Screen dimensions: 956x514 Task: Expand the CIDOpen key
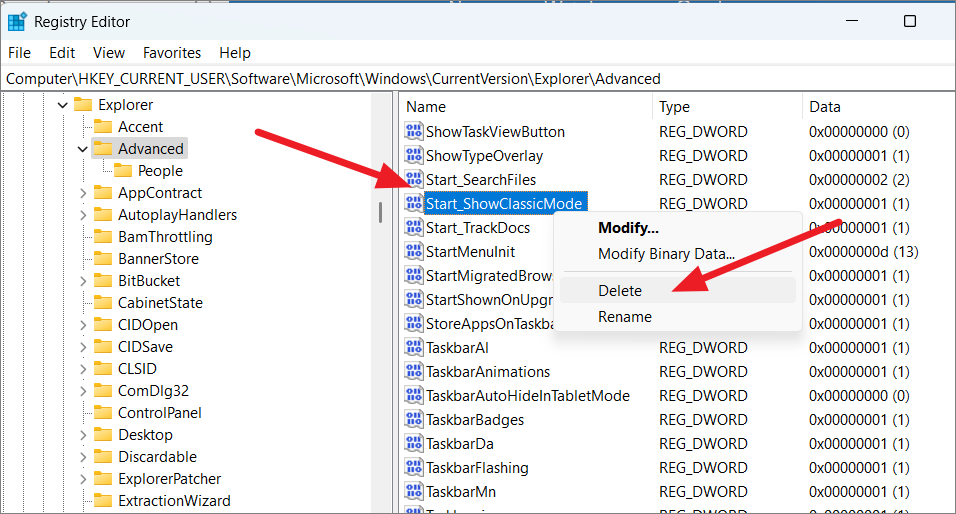(83, 325)
